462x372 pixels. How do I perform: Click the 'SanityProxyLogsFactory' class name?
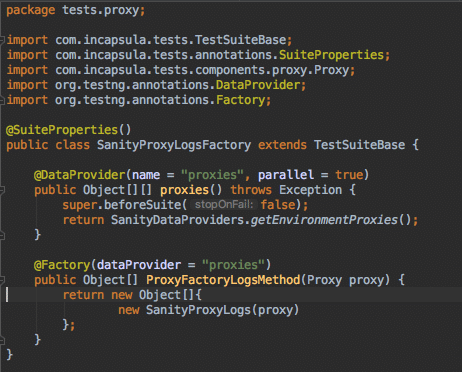(174, 145)
